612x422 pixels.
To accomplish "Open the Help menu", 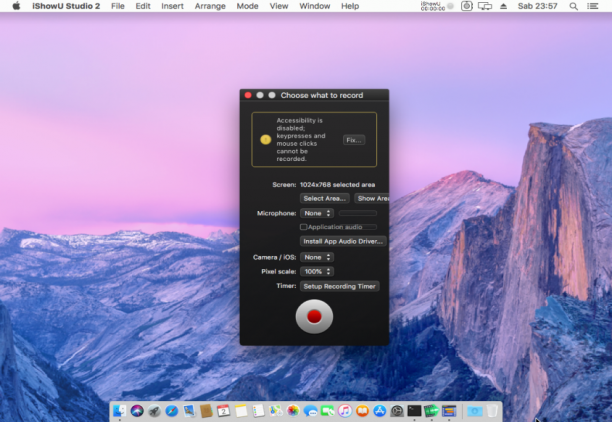I will tap(350, 6).
